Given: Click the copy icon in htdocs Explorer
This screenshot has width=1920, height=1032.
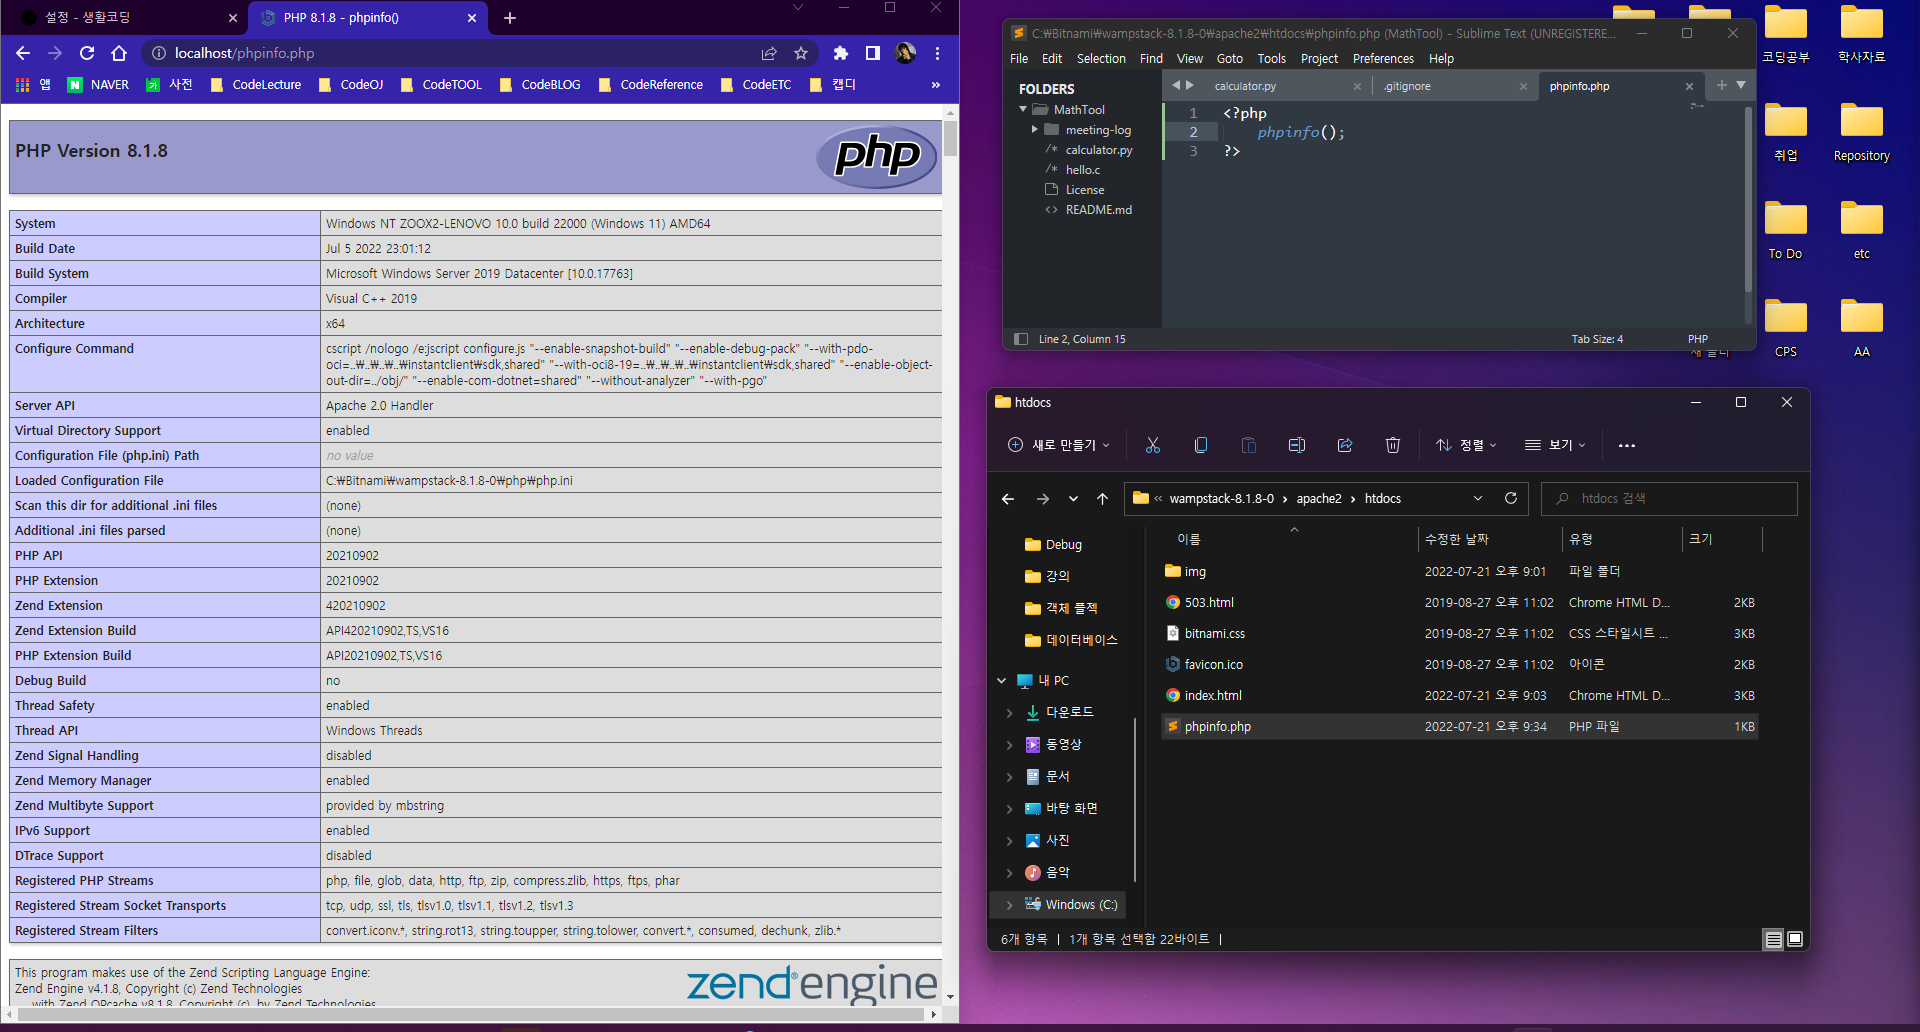Looking at the screenshot, I should (x=1201, y=445).
